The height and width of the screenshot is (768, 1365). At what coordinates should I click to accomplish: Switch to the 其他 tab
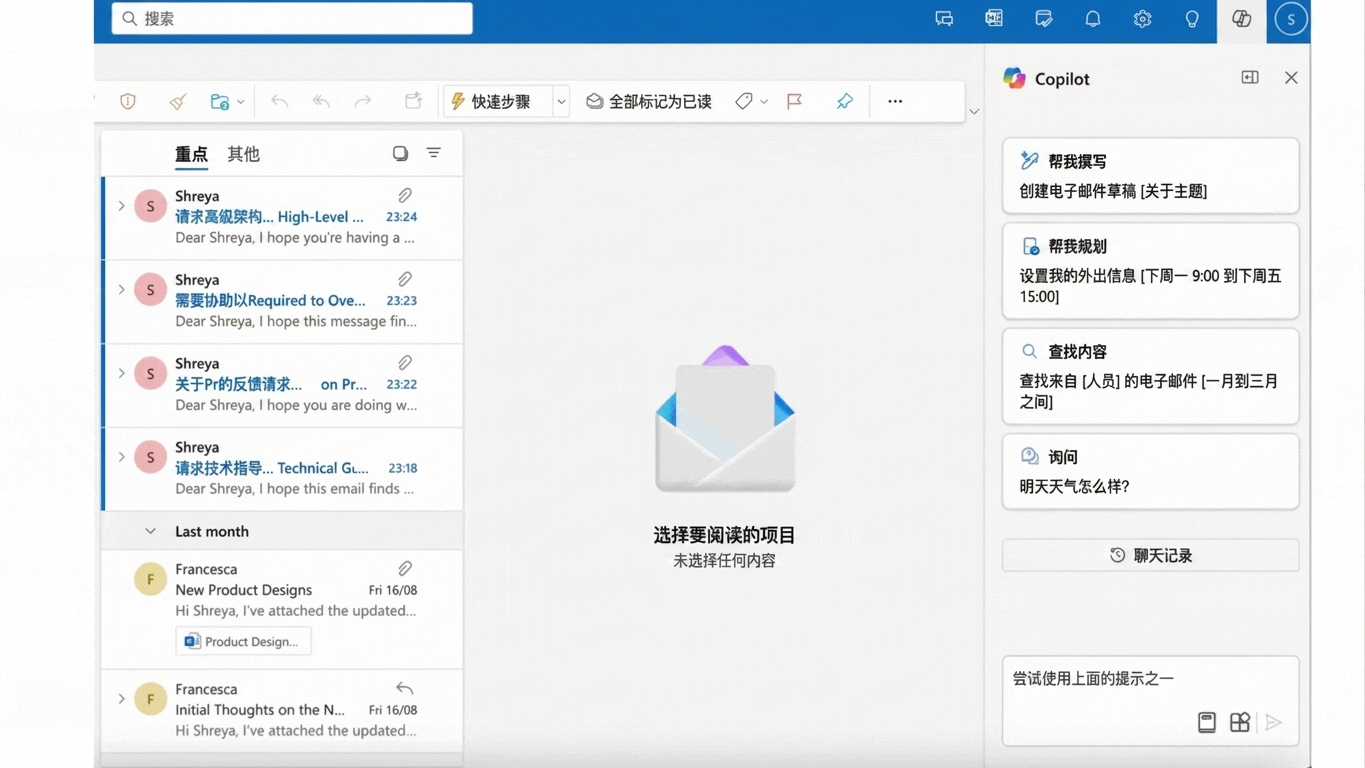pyautogui.click(x=243, y=154)
